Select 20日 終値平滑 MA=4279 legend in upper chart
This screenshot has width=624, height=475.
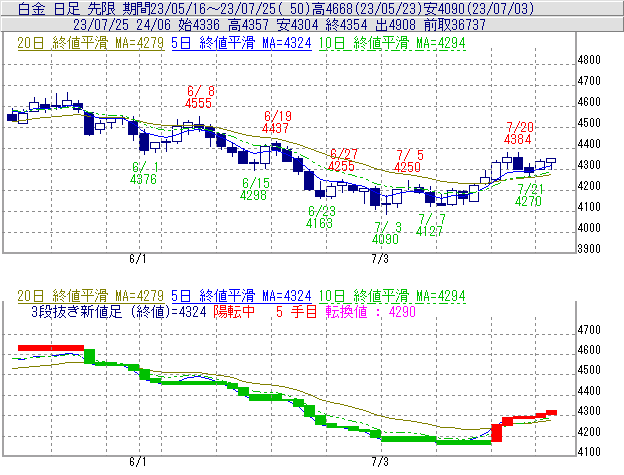click(x=90, y=43)
